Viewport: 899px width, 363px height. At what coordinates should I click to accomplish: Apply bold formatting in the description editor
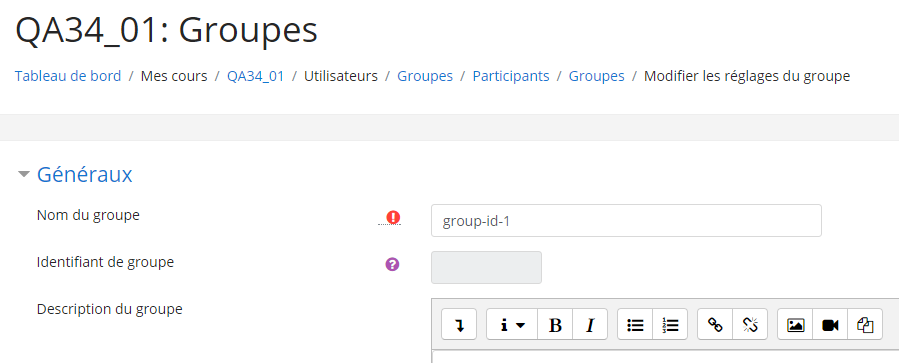tap(555, 325)
